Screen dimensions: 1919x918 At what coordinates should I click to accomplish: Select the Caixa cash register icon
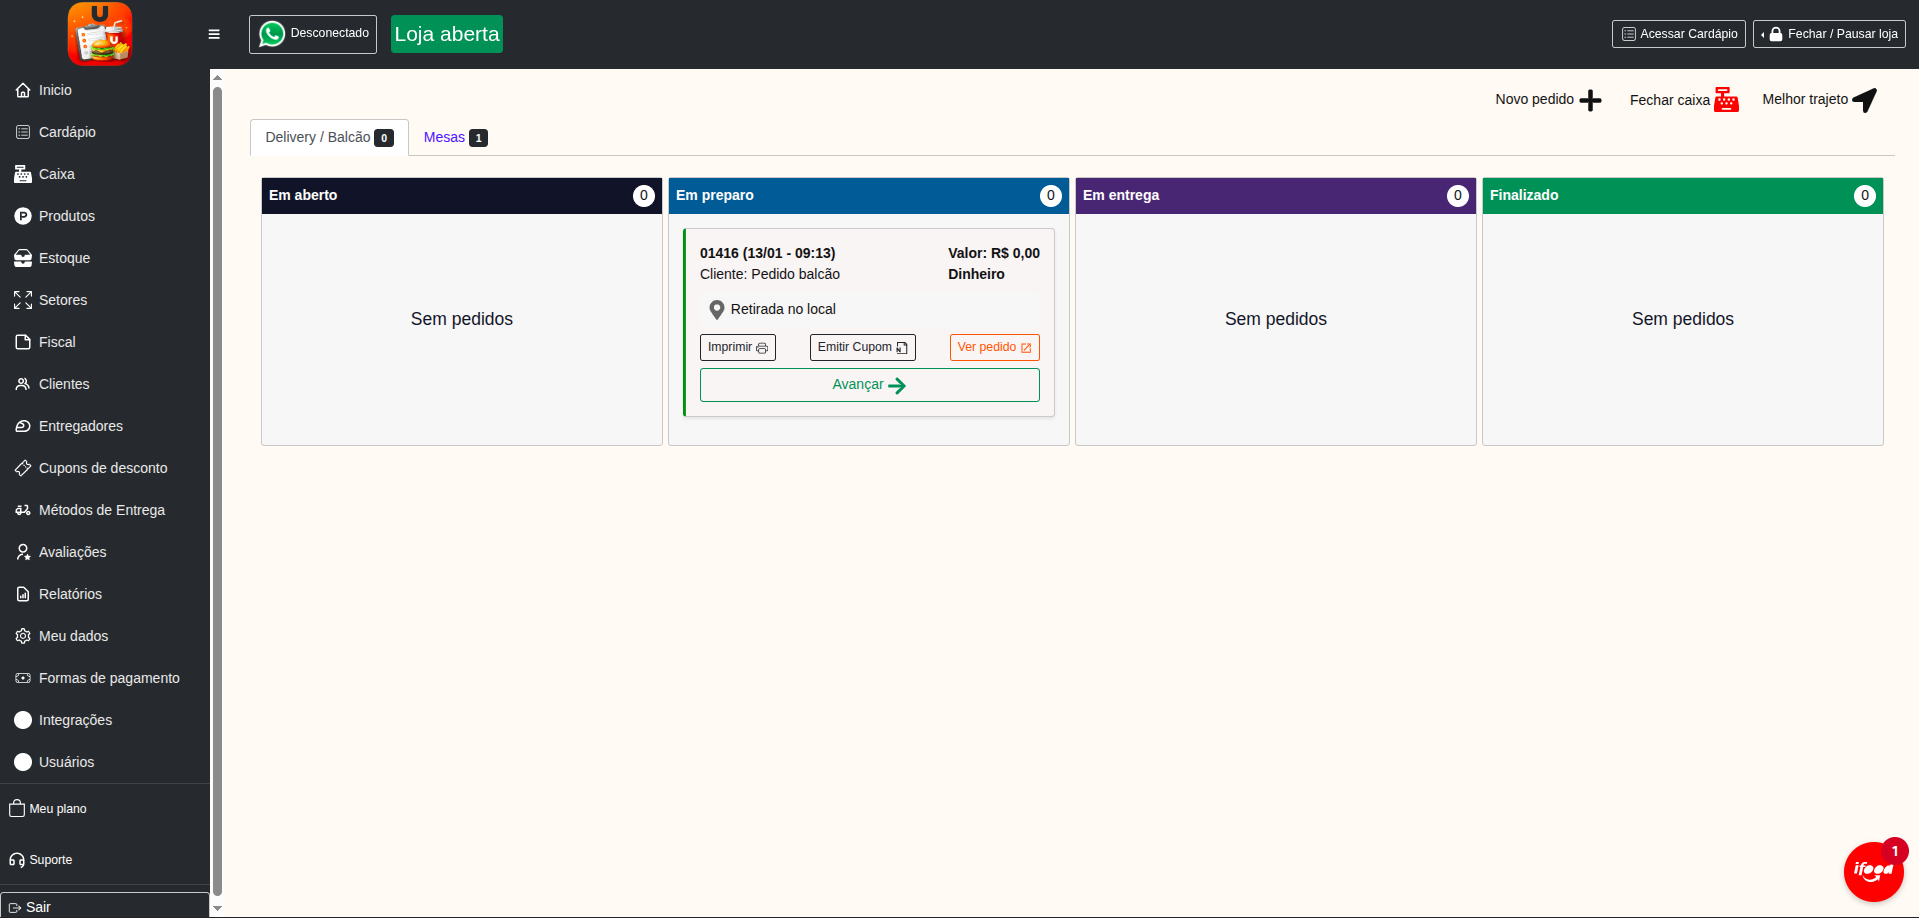[x=22, y=174]
